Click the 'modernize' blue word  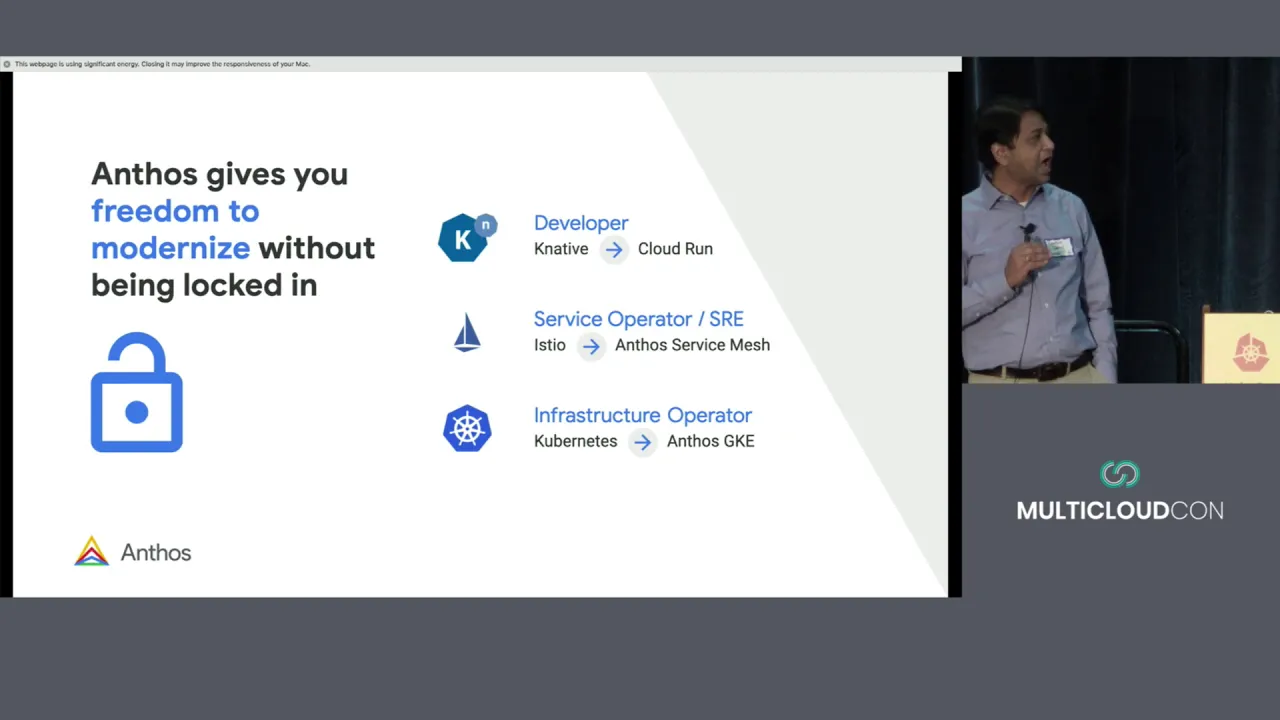coord(171,248)
